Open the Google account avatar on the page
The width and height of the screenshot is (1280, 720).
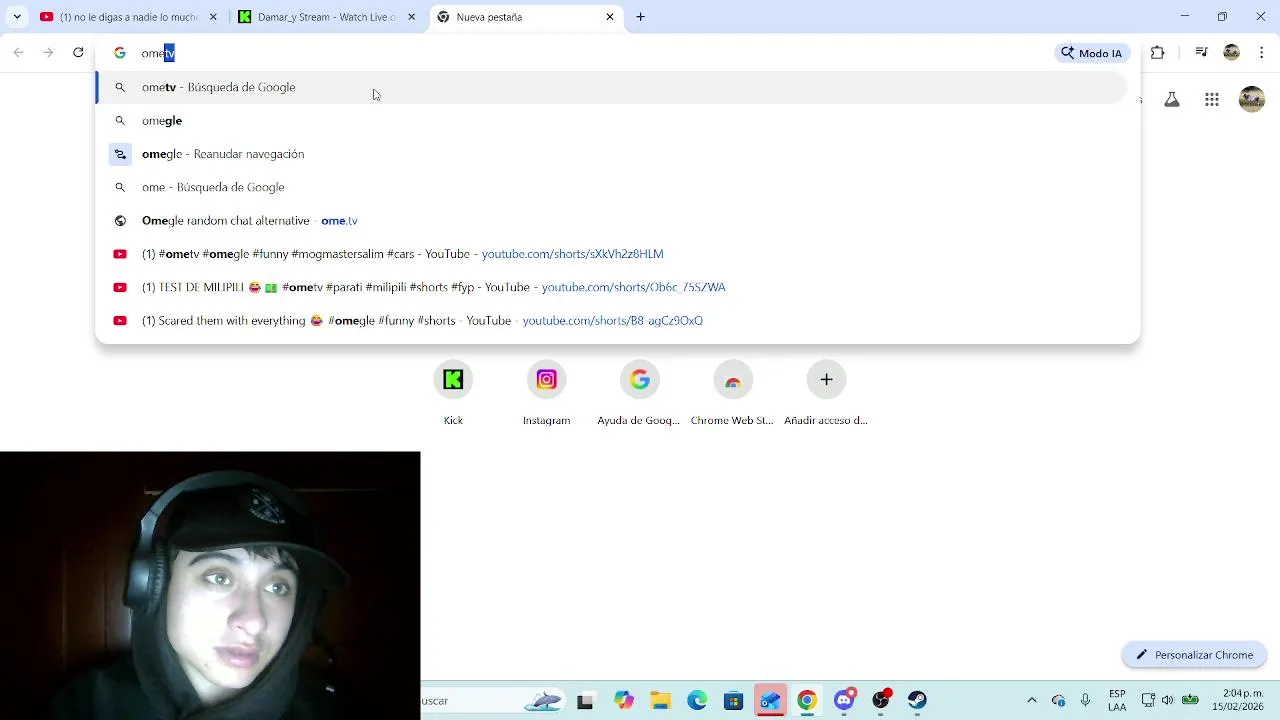pos(1252,99)
